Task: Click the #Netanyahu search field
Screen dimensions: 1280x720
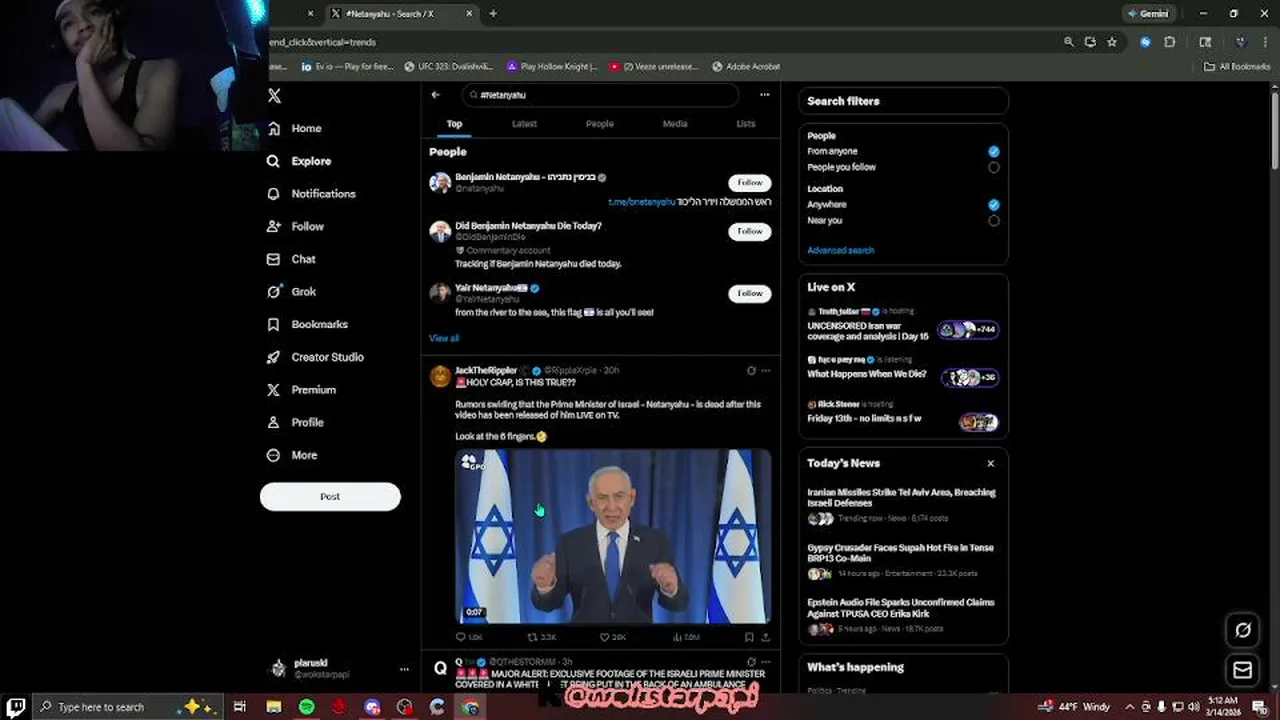Action: [600, 95]
